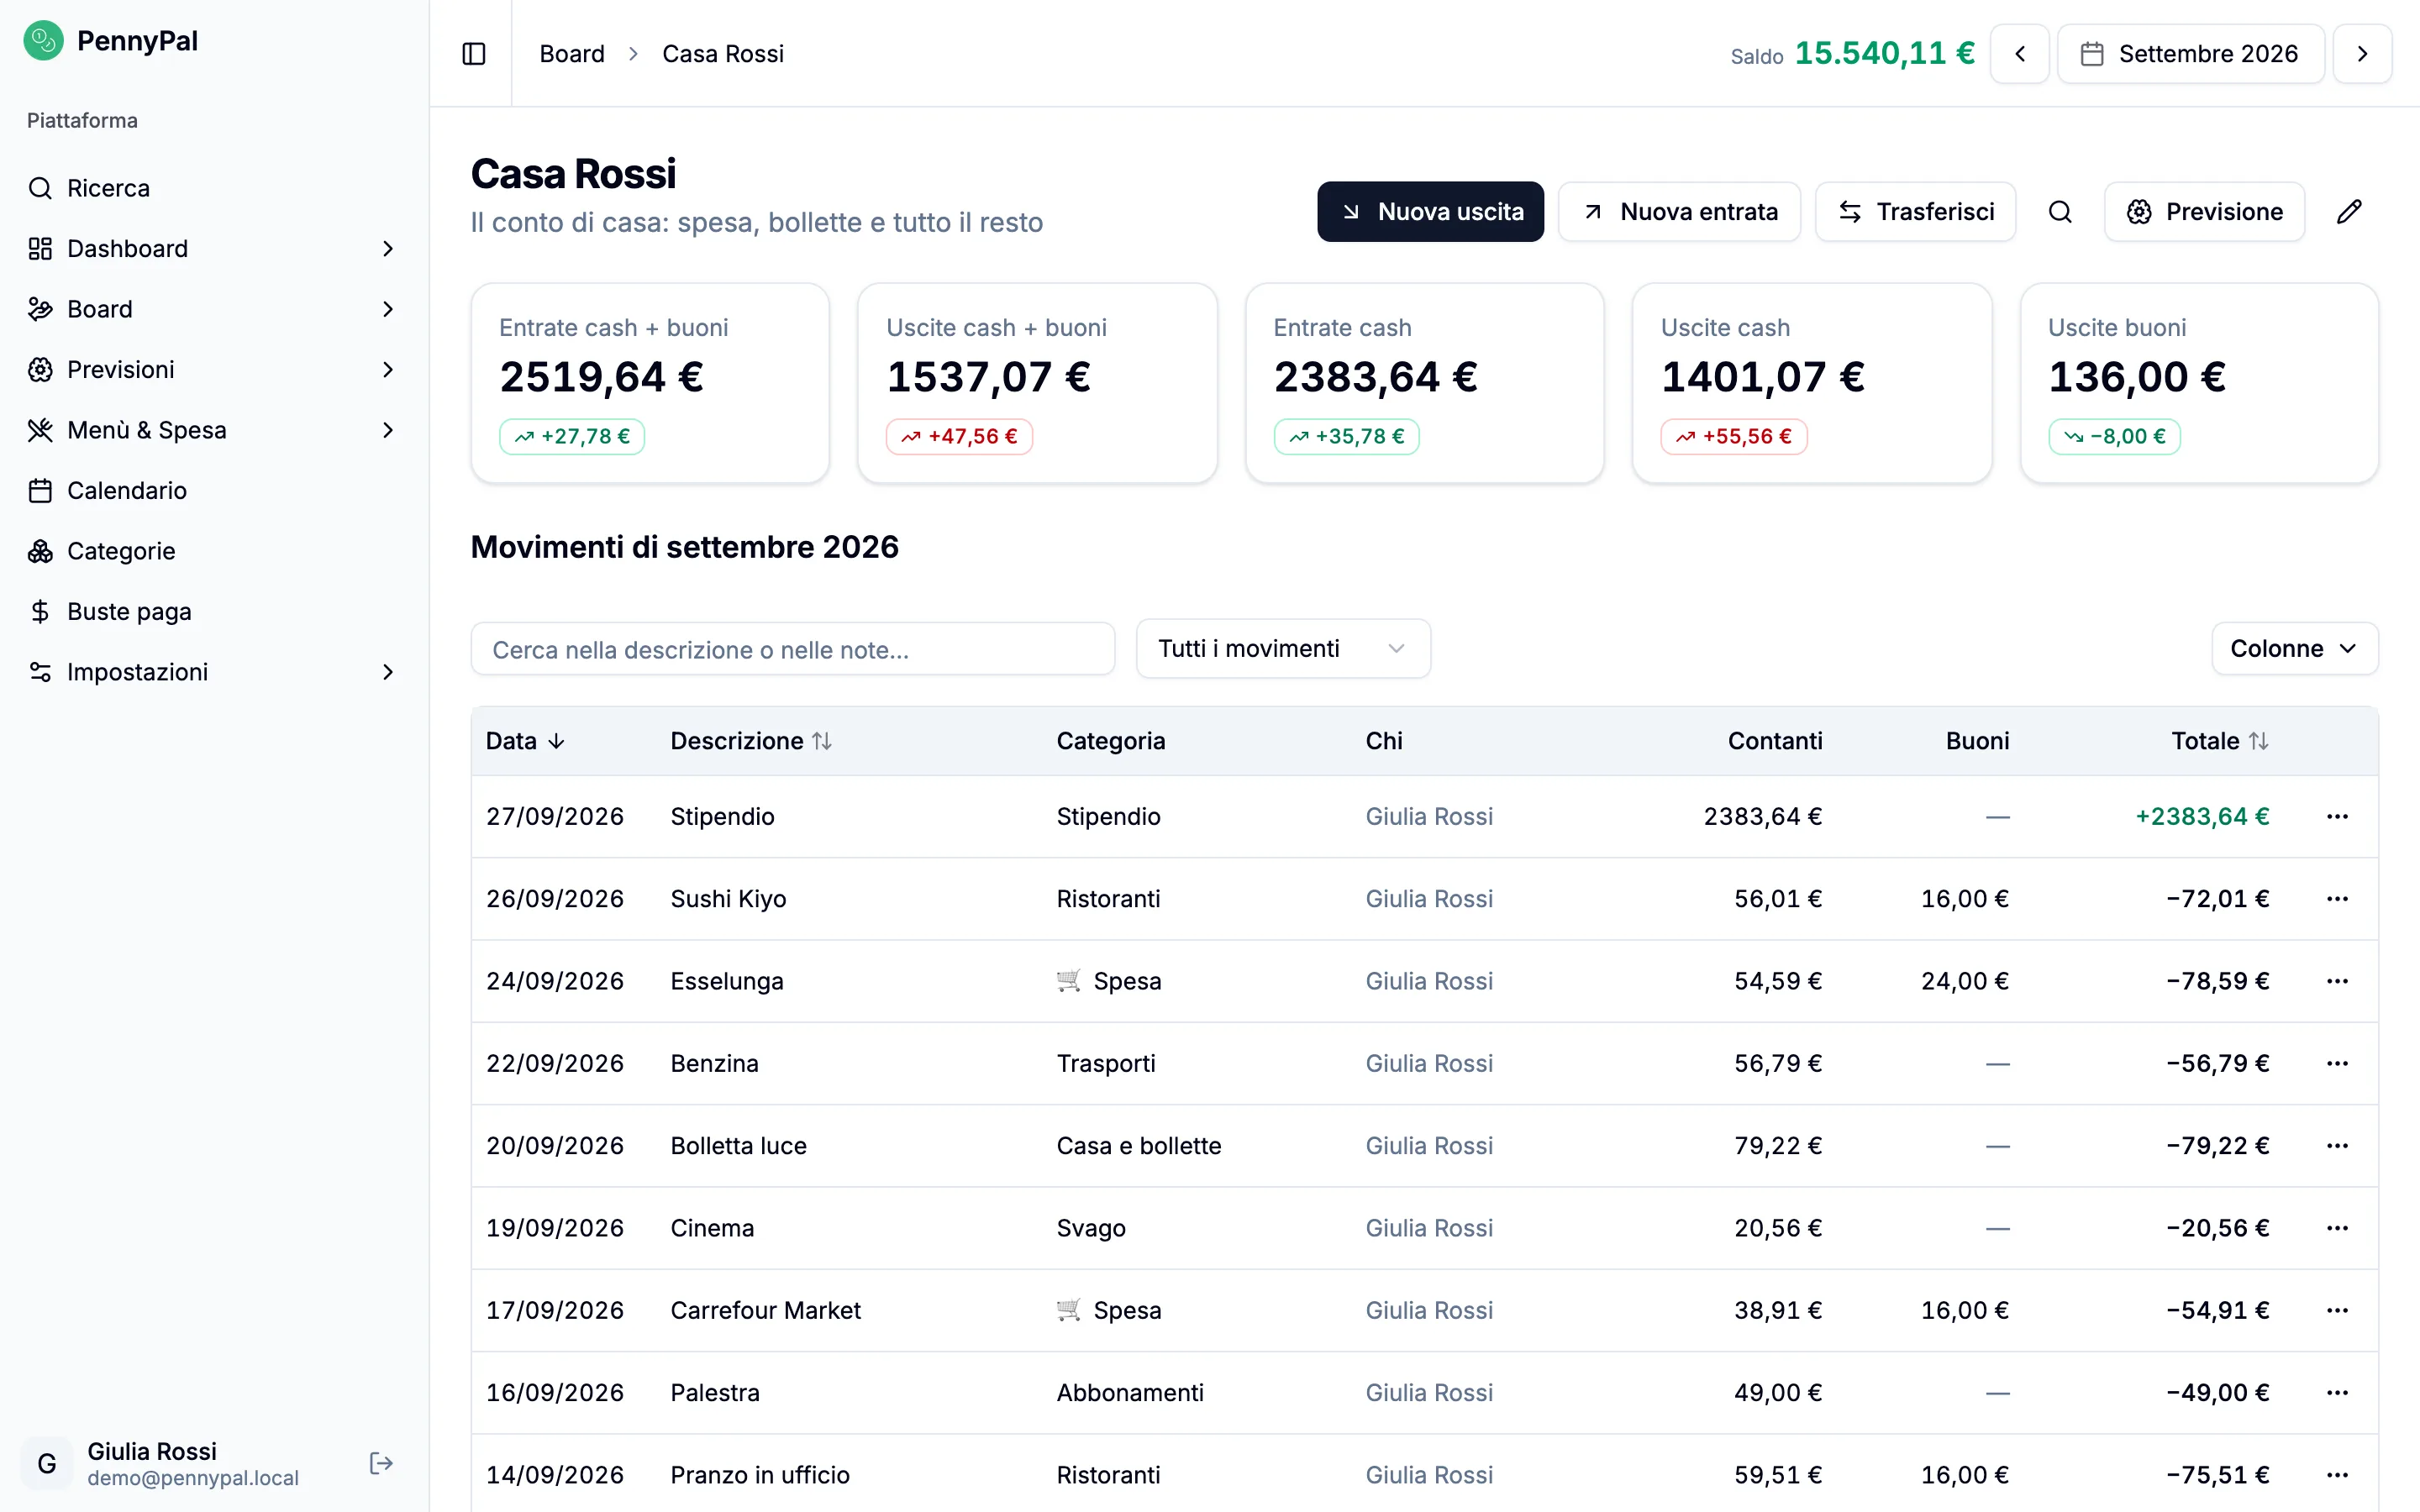Click the Trasferisci button
The image size is (2420, 1512).
1915,212
